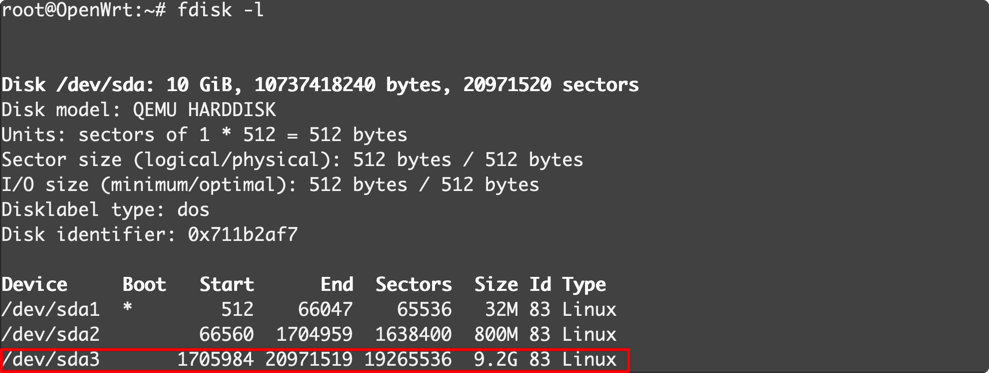Click the Disklabel type dos text

pos(105,210)
